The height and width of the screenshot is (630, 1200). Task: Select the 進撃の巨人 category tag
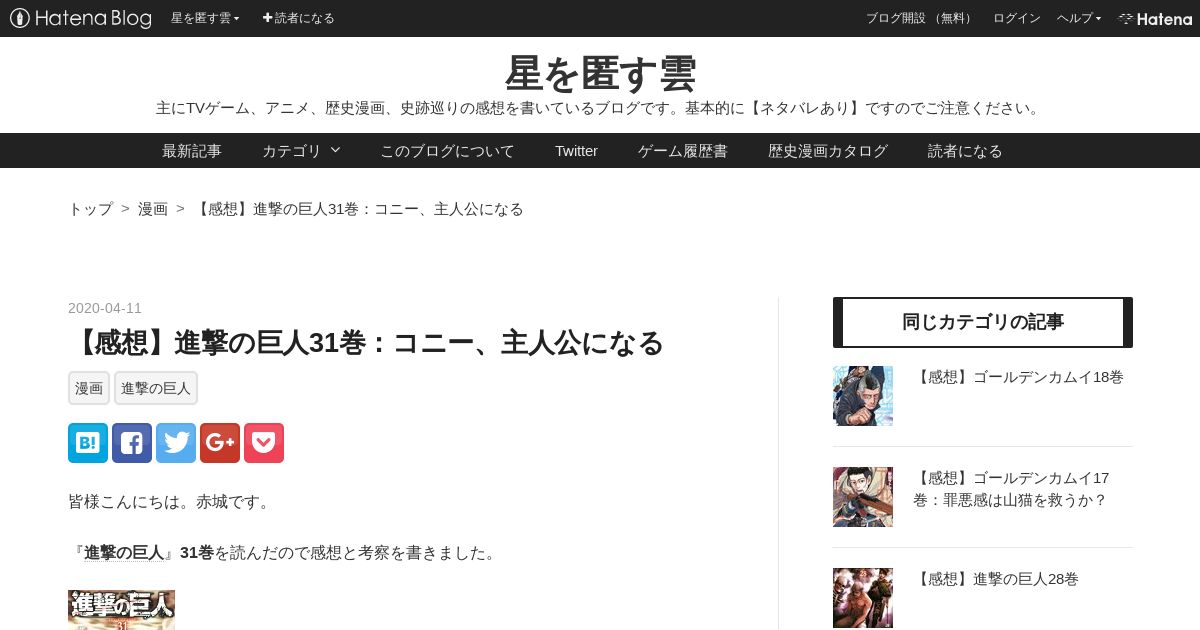coord(156,388)
